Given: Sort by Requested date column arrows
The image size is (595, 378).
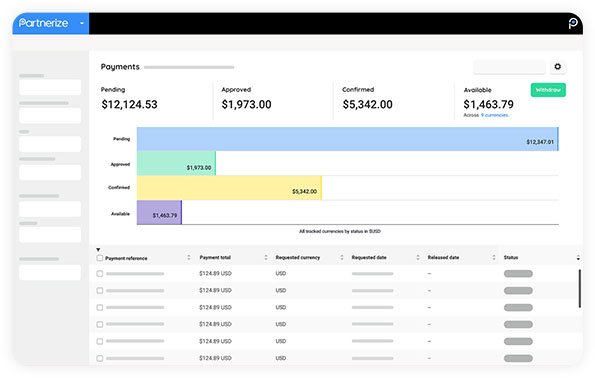Looking at the screenshot, I should 418,258.
